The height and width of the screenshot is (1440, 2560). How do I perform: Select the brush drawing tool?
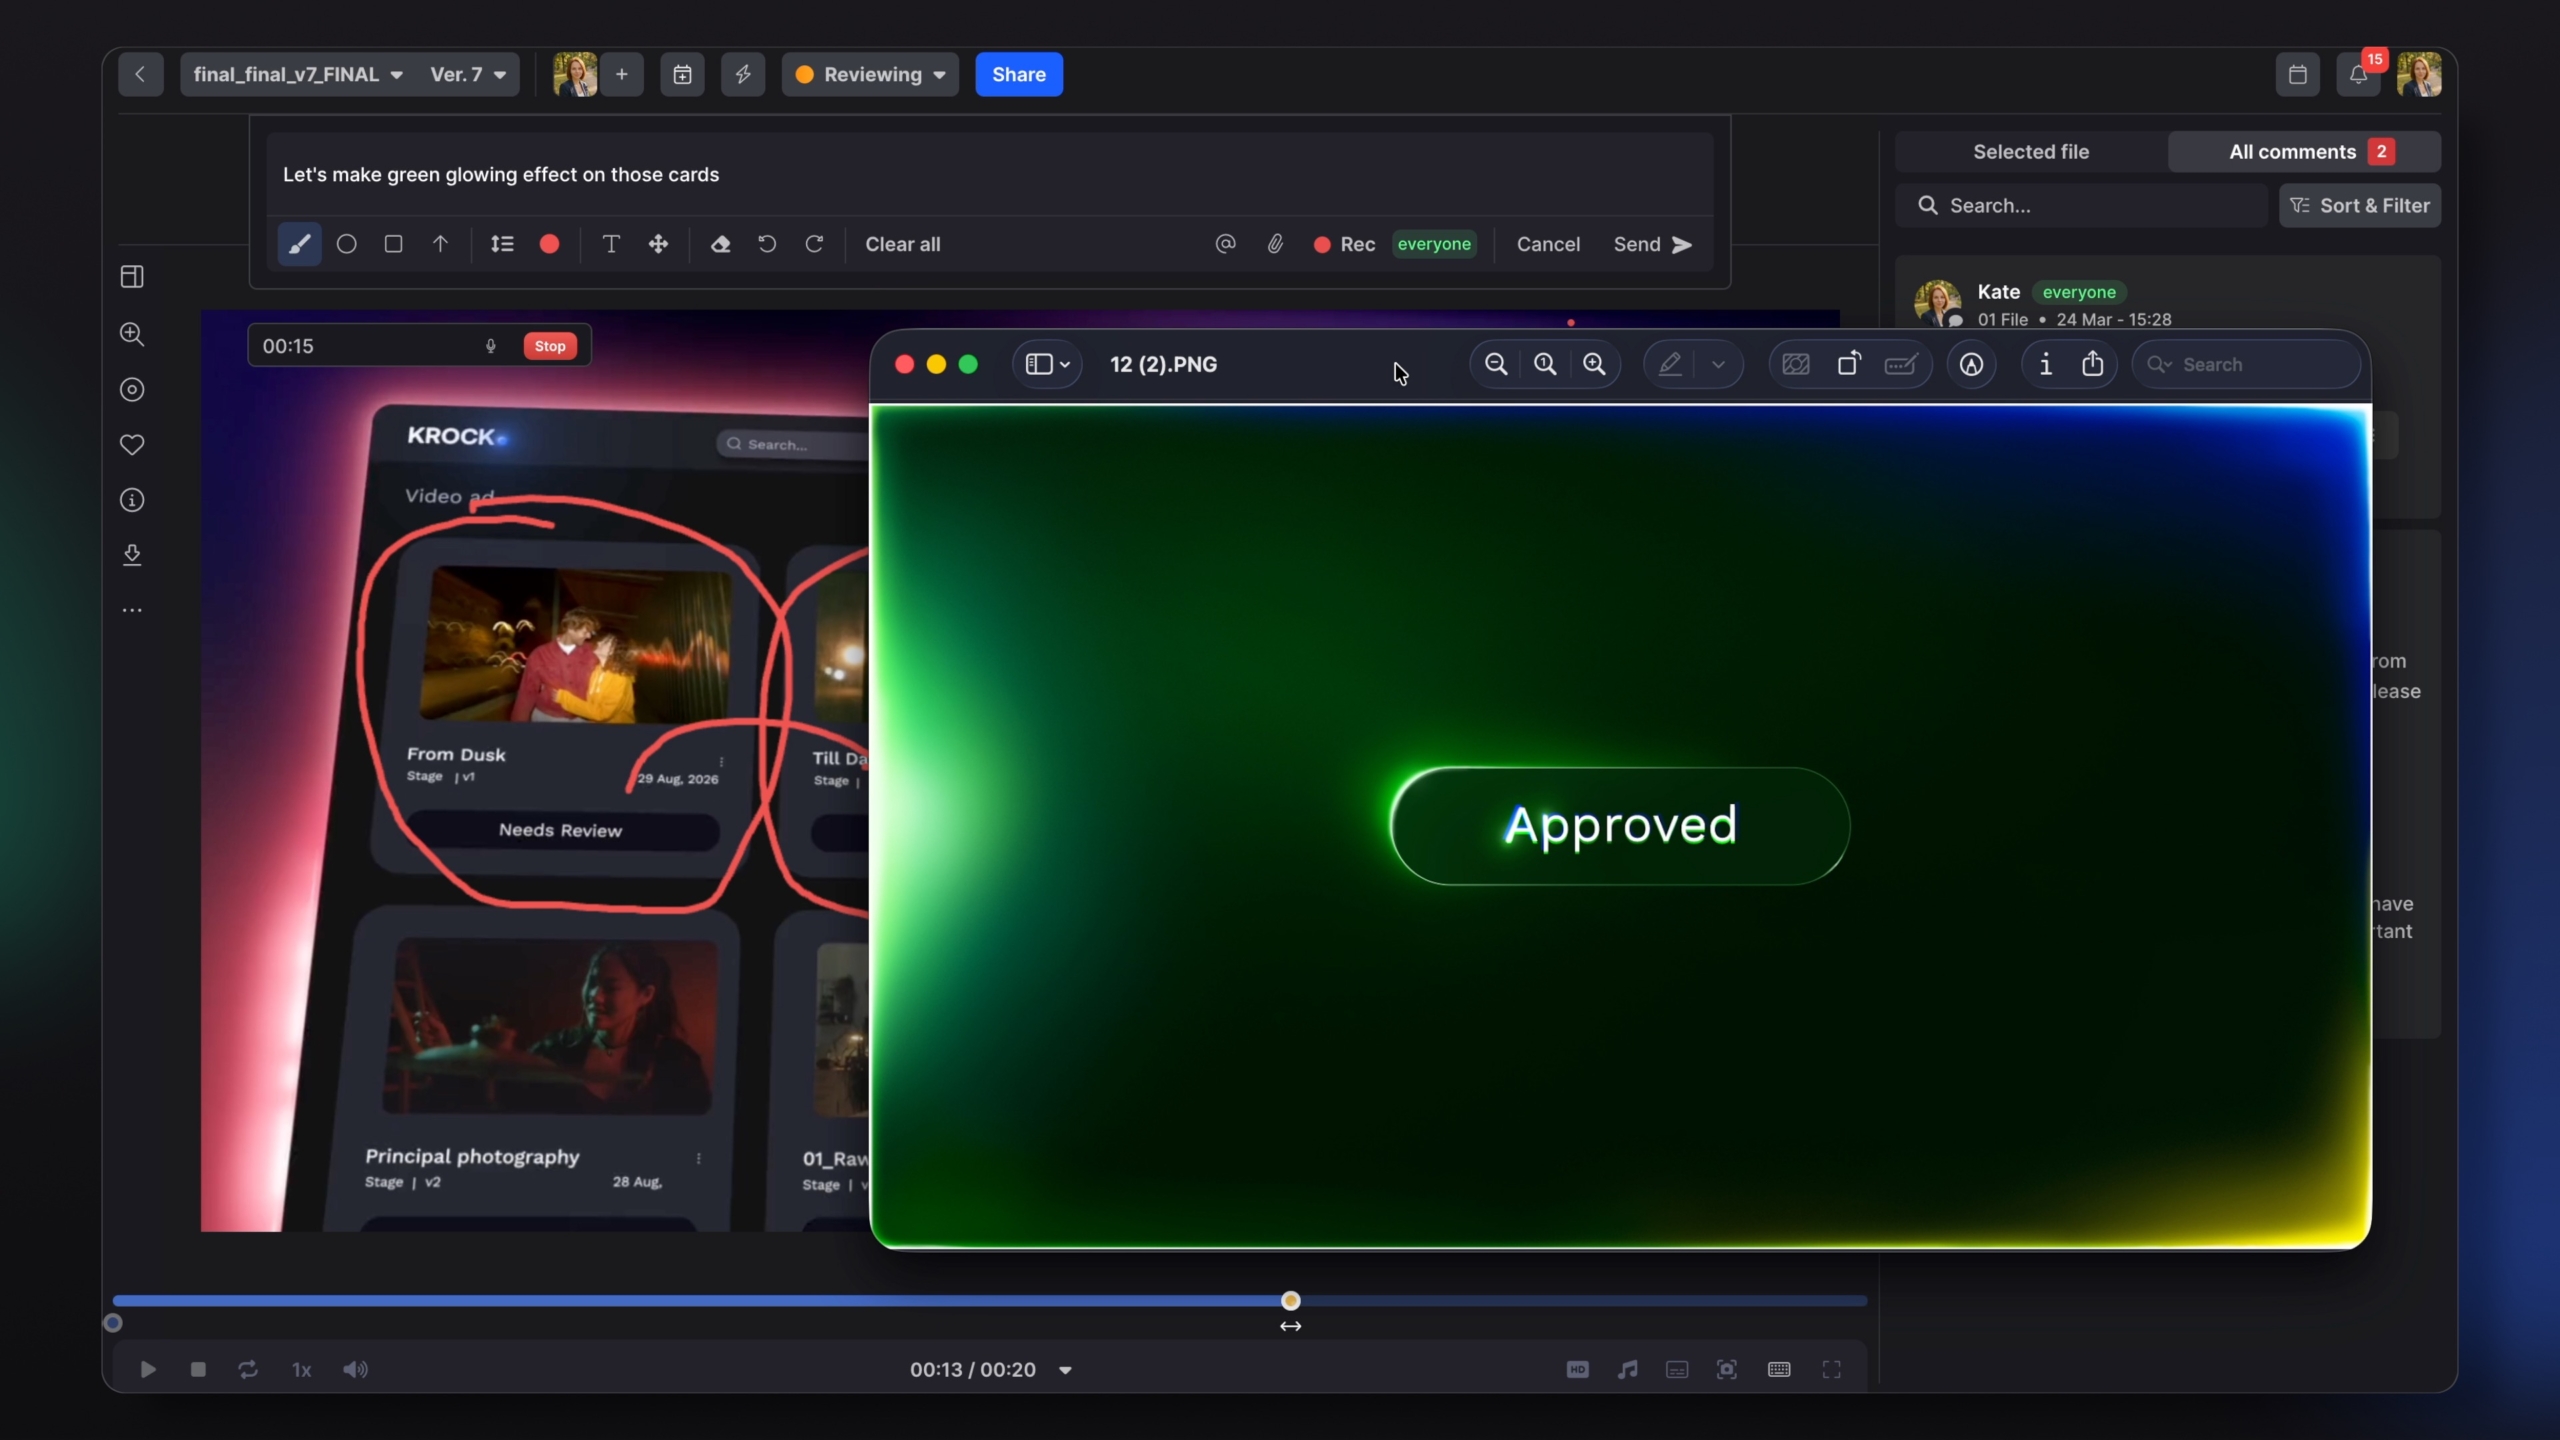click(x=299, y=244)
